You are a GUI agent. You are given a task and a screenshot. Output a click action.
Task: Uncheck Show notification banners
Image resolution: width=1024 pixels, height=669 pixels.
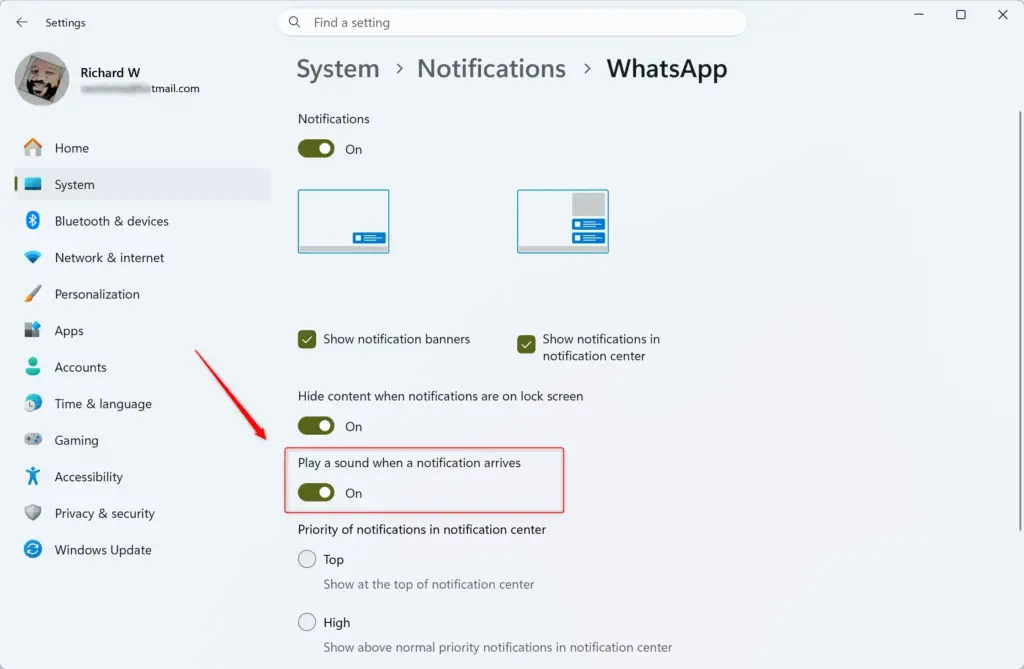(307, 339)
